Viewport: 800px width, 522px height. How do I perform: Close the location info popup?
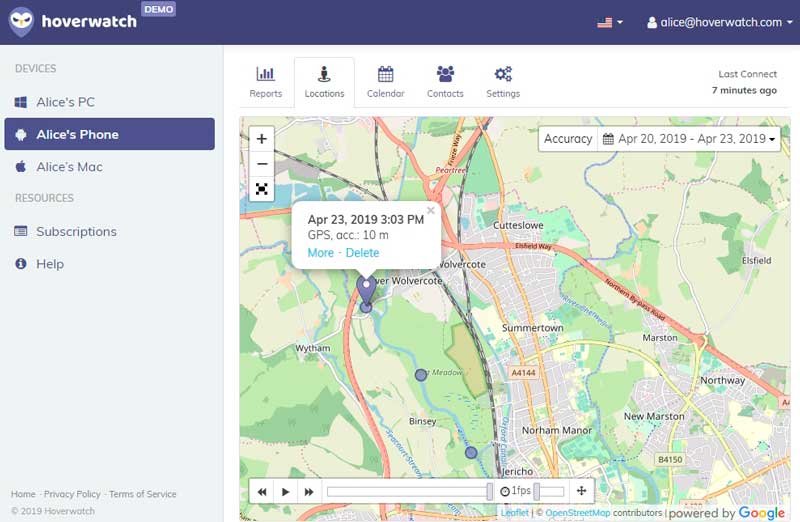[x=431, y=210]
